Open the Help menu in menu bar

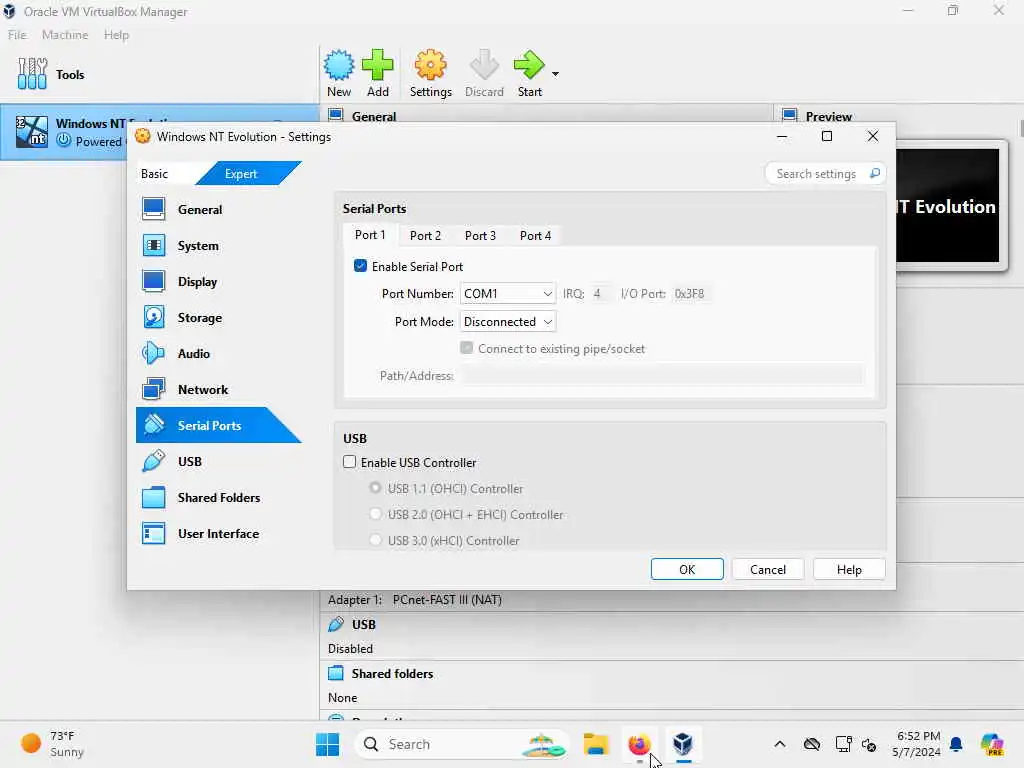[116, 35]
